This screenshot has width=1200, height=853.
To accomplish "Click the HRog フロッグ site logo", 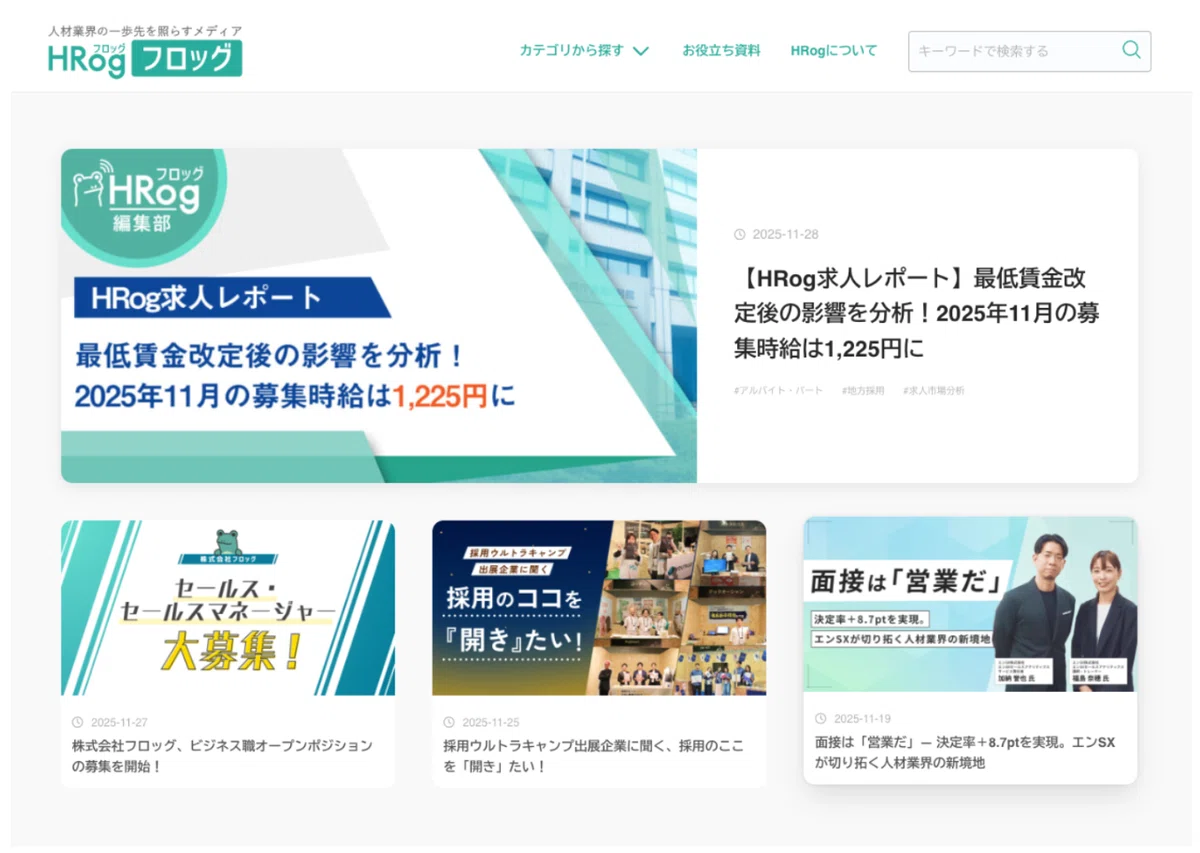I will (x=145, y=59).
